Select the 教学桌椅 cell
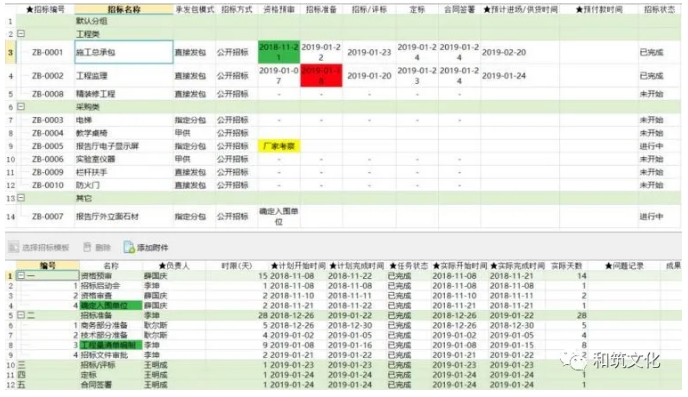This screenshot has width=688, height=397. [124, 133]
